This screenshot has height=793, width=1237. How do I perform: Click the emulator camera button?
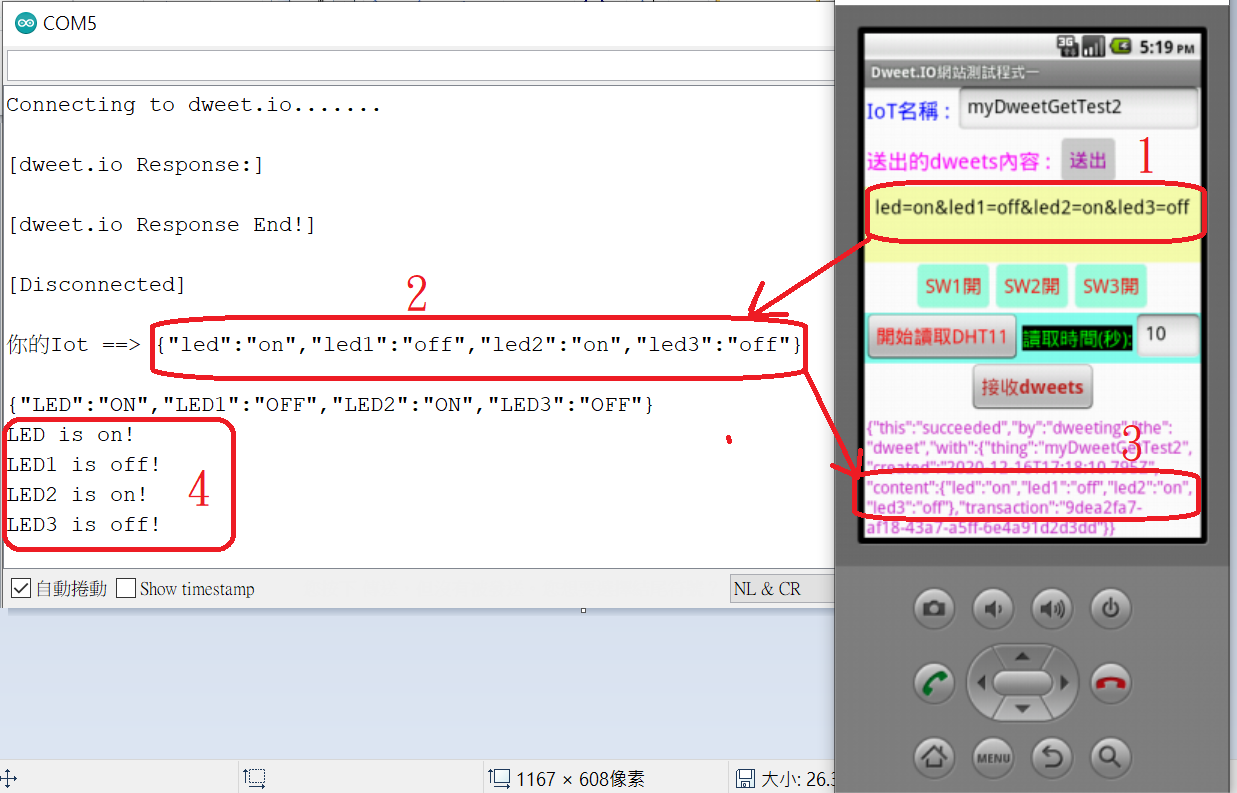click(934, 607)
